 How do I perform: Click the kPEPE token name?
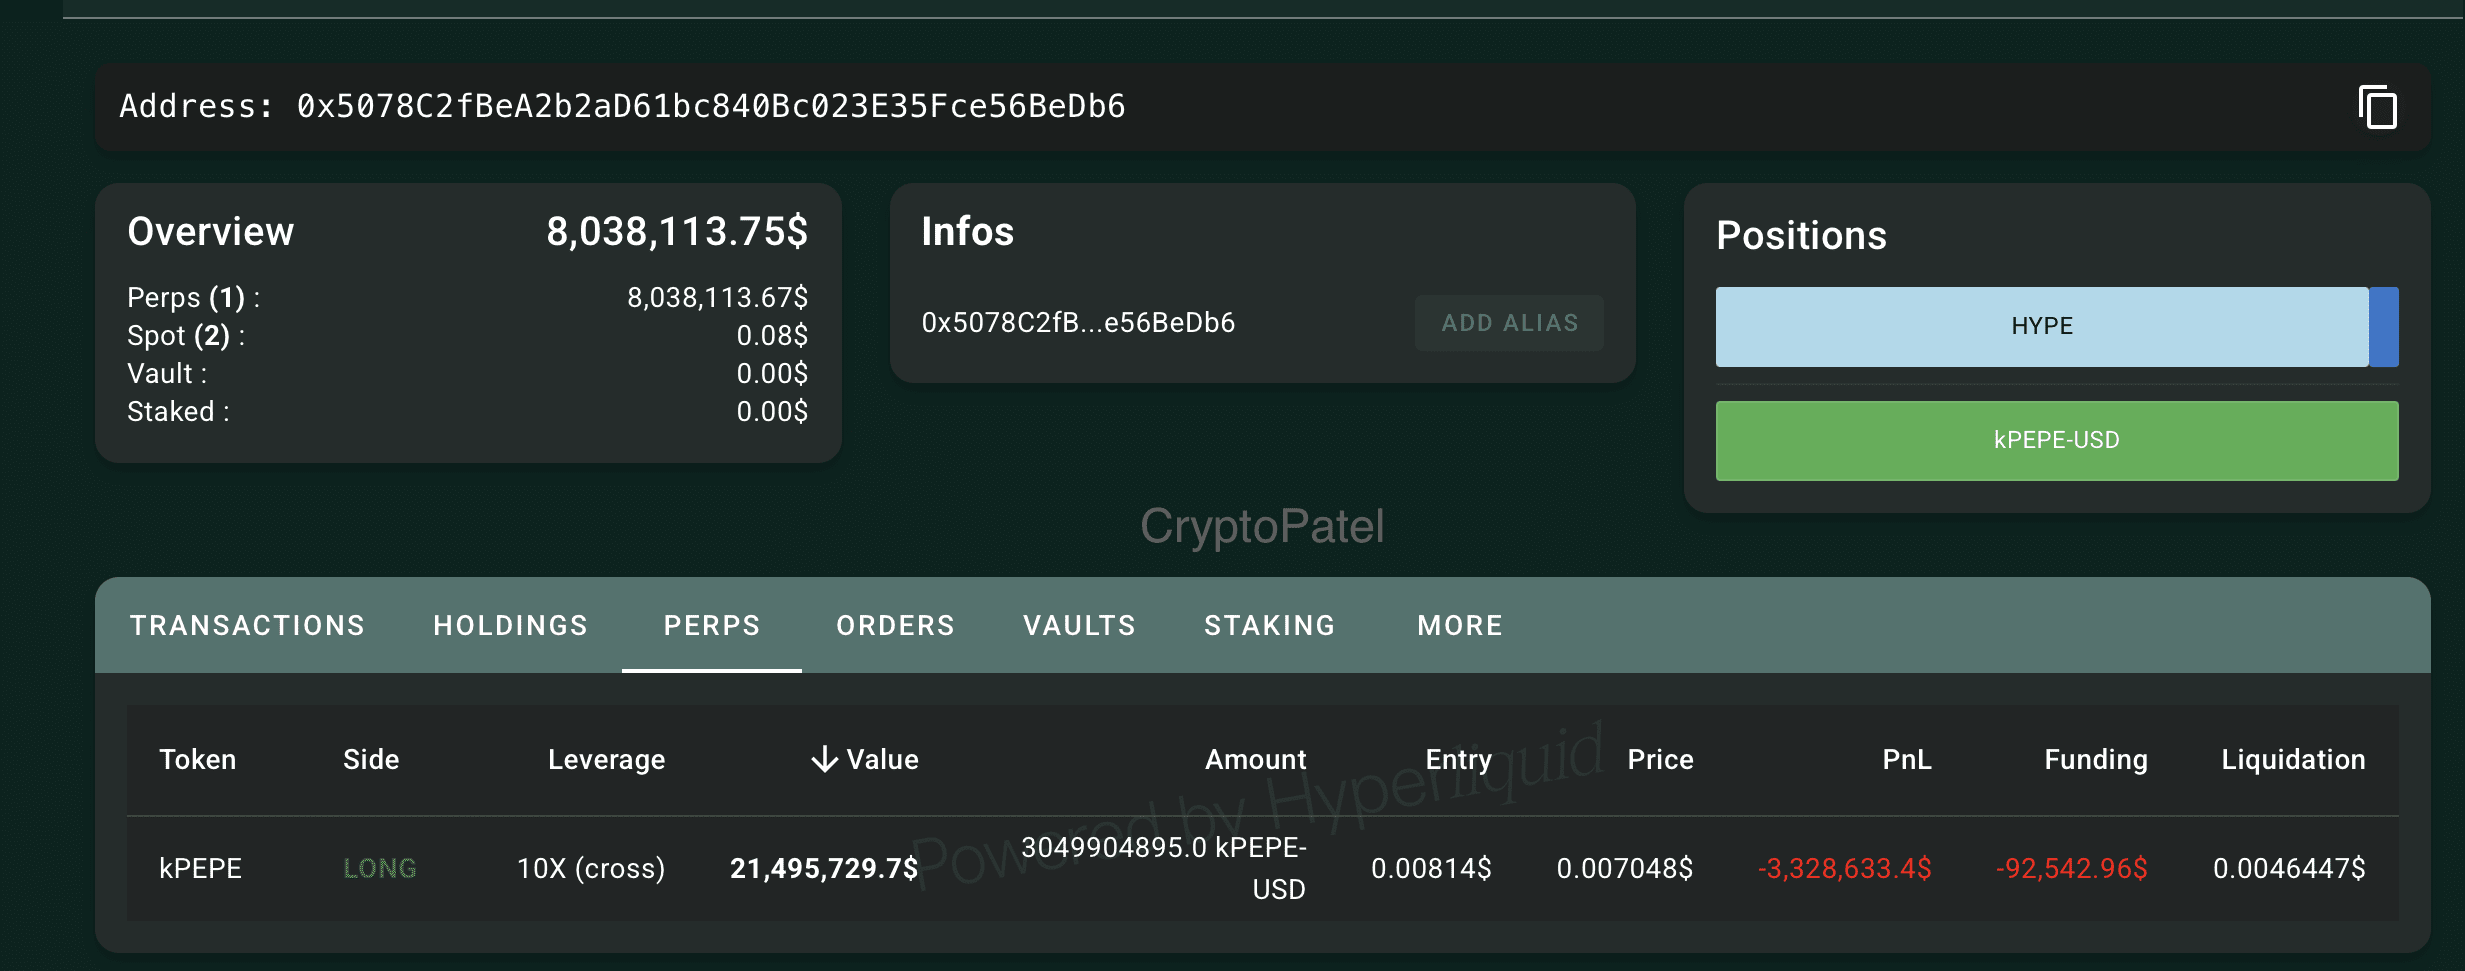[x=201, y=868]
